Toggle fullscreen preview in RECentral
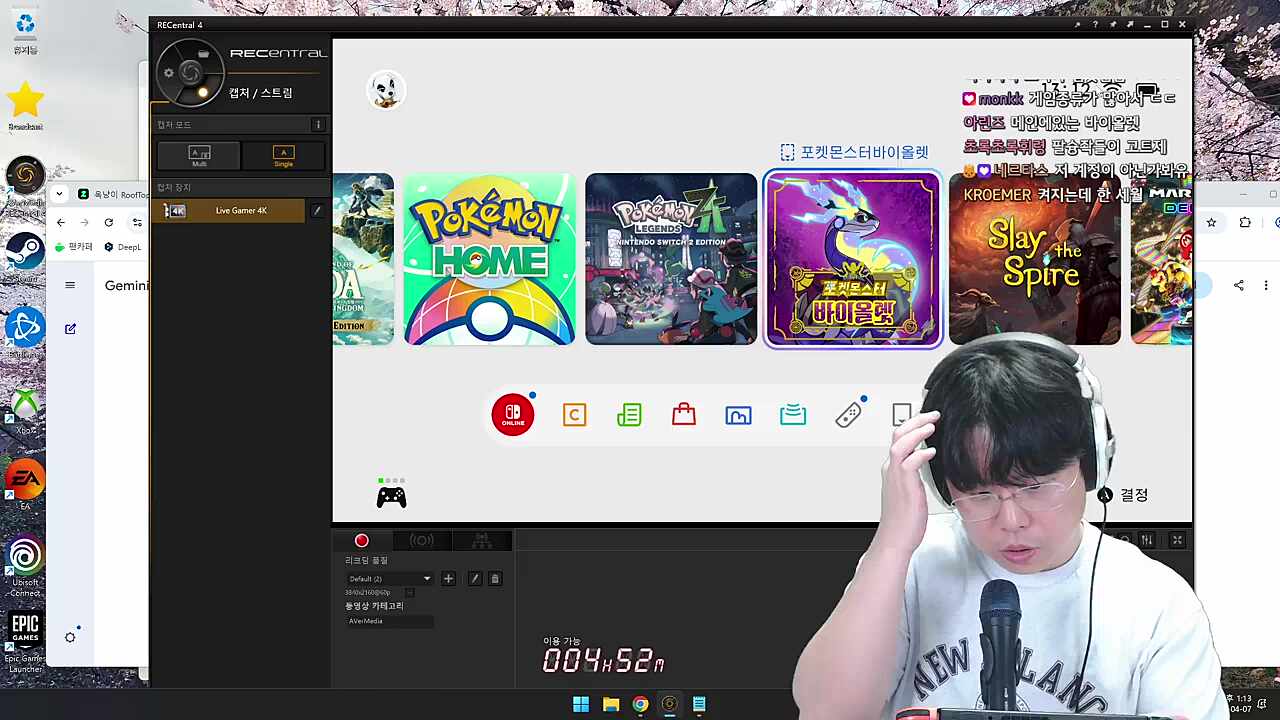The width and height of the screenshot is (1280, 720). (1177, 540)
